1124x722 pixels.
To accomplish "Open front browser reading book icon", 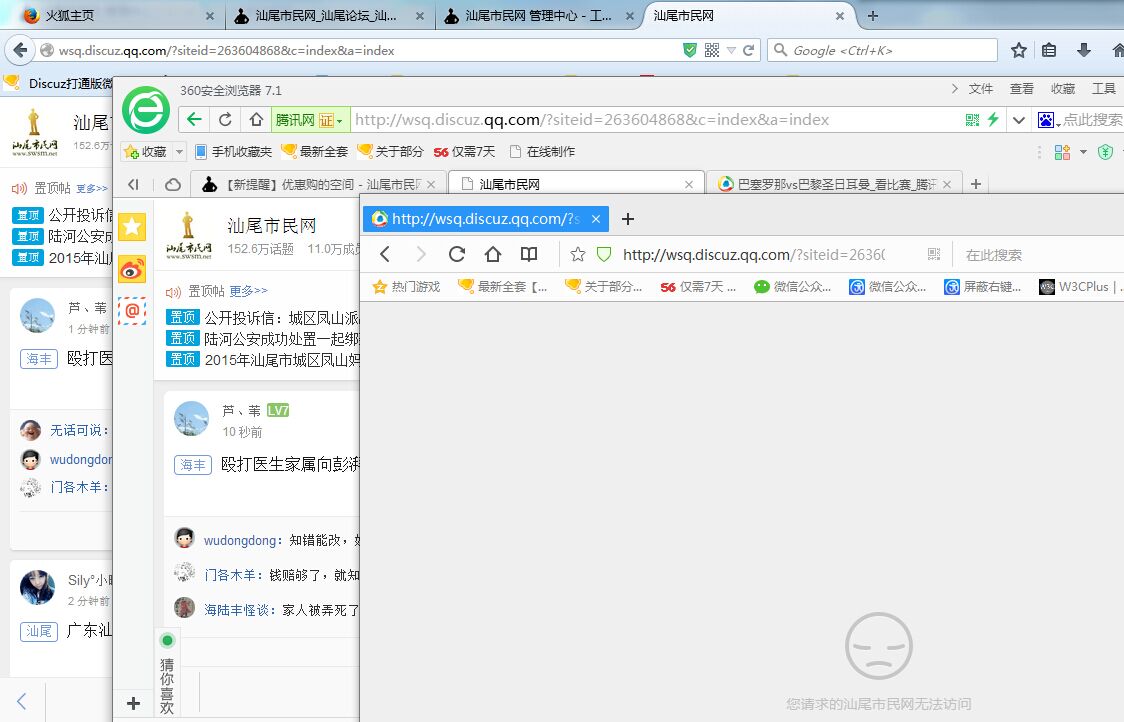I will click(529, 255).
